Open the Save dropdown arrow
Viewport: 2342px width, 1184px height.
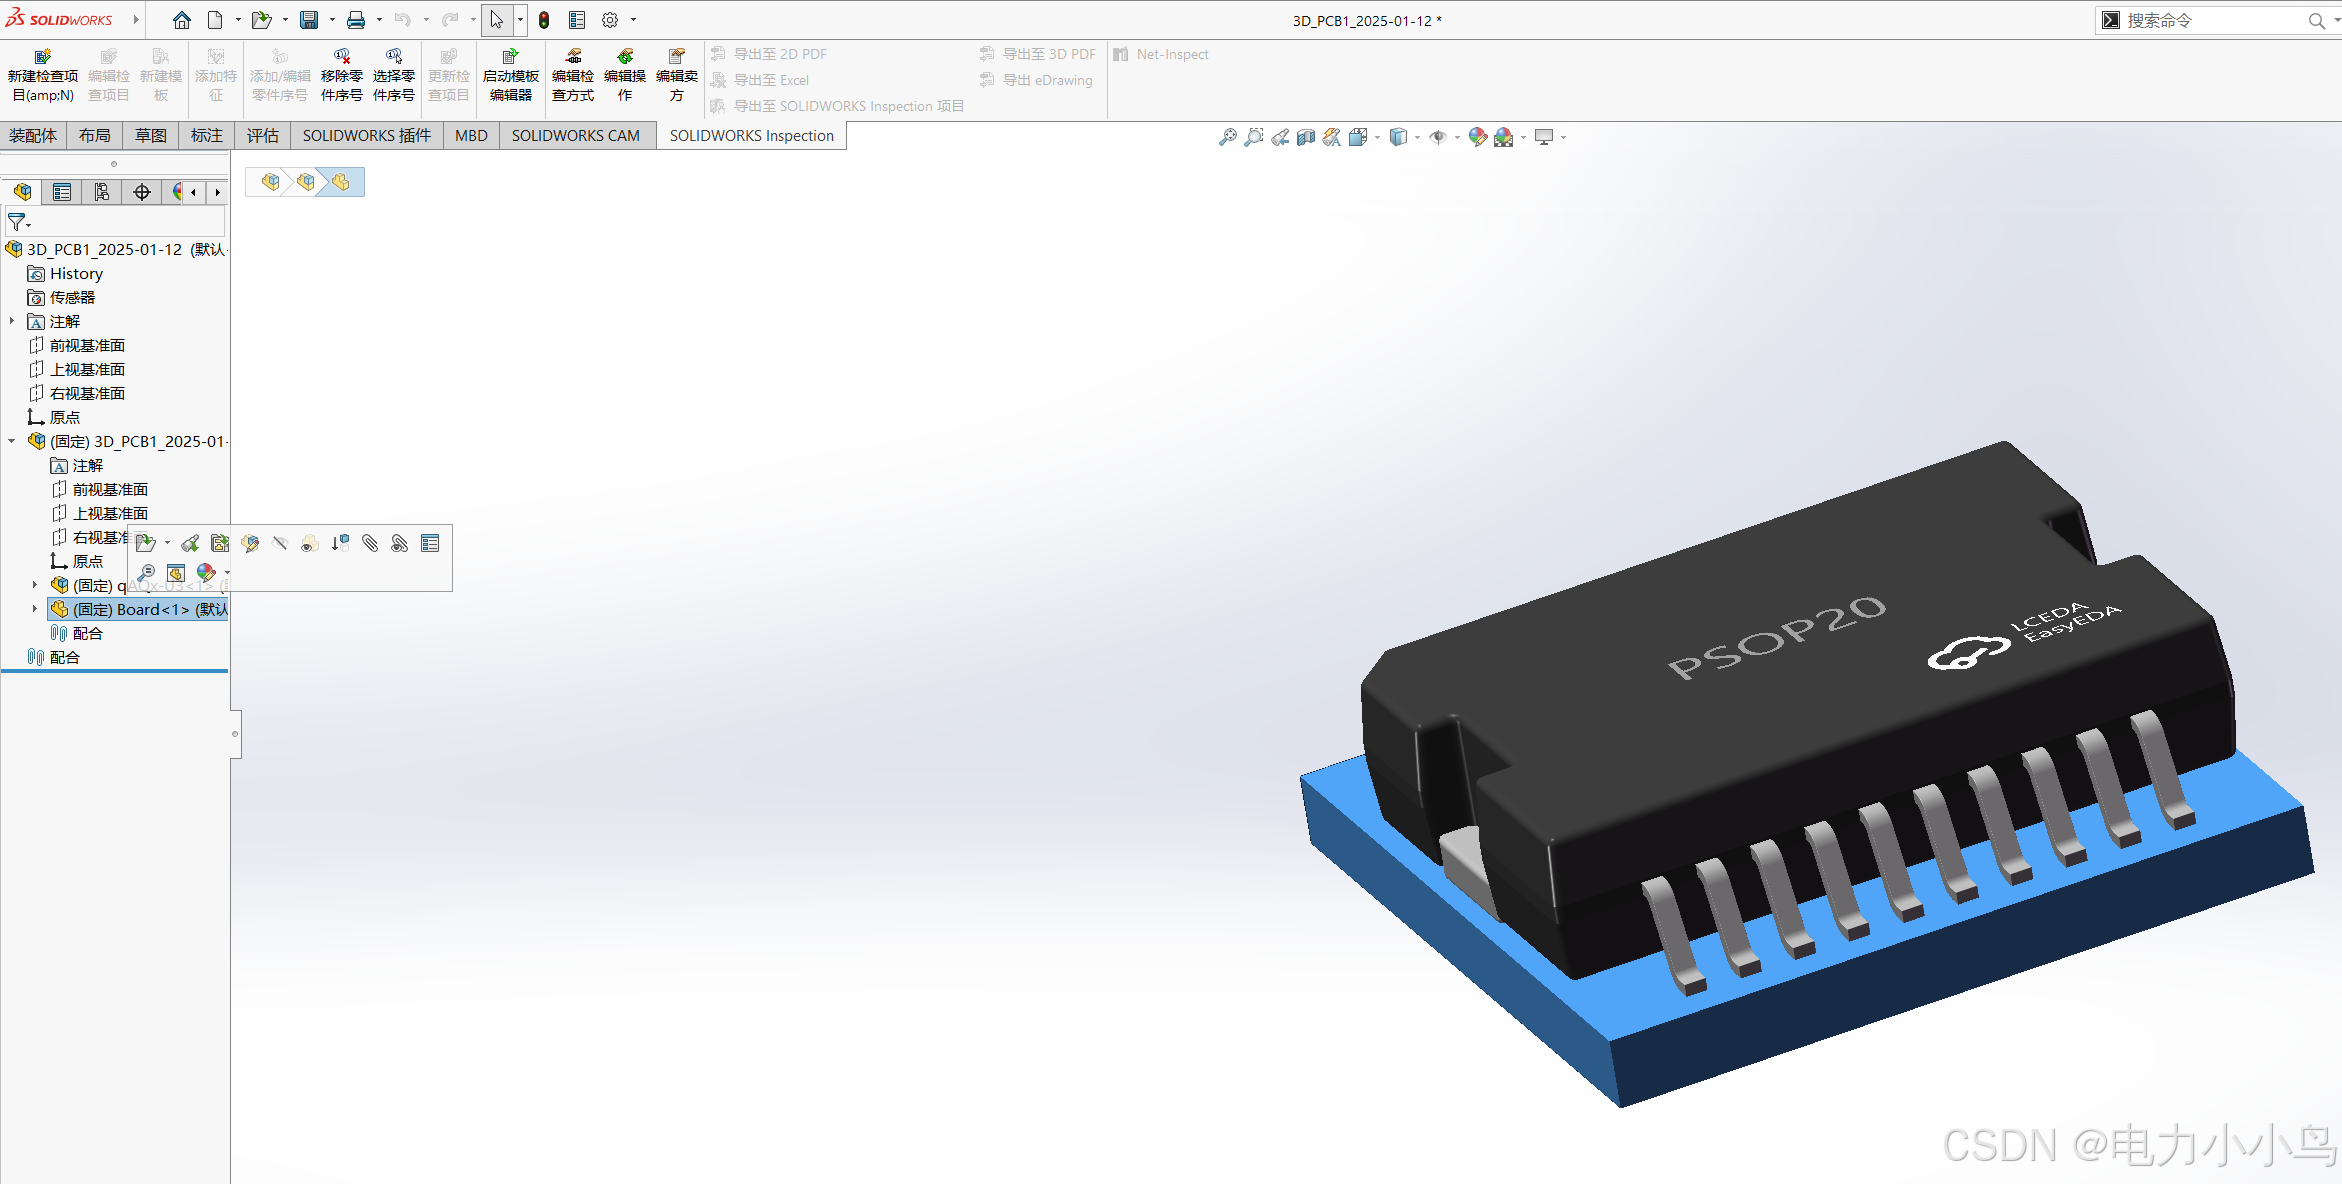pyautogui.click(x=332, y=20)
